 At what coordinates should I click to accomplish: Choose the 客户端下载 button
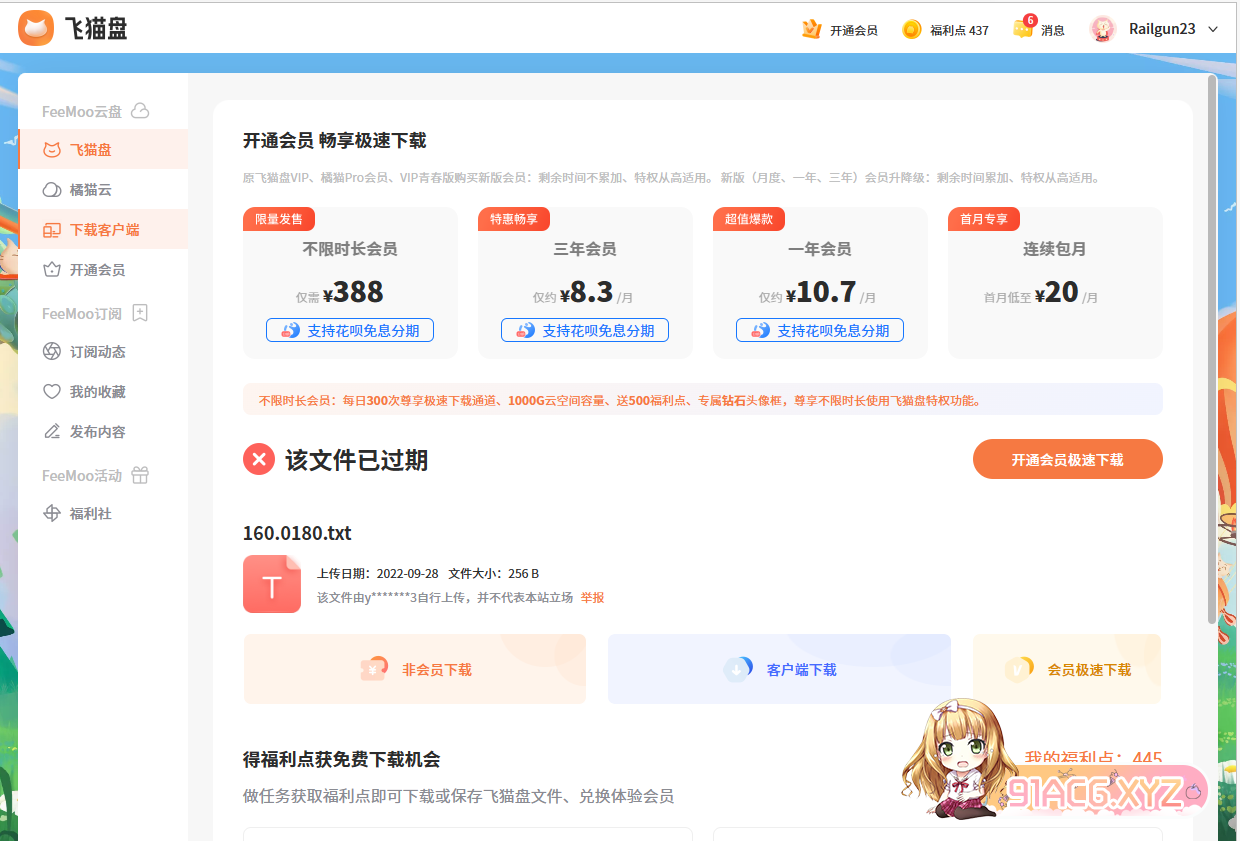(x=779, y=669)
